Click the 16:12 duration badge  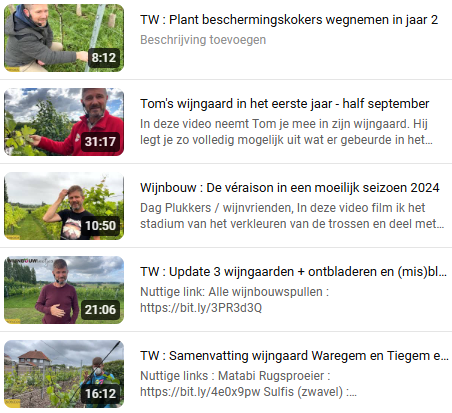click(100, 394)
